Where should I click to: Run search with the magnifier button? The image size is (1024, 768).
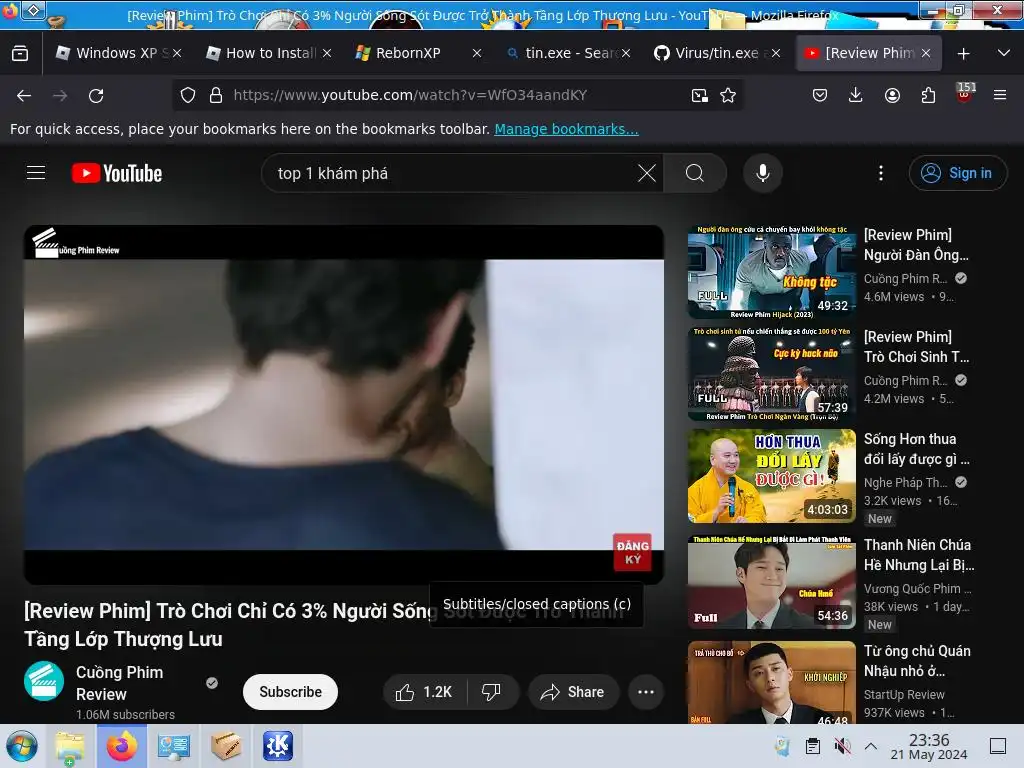[695, 173]
